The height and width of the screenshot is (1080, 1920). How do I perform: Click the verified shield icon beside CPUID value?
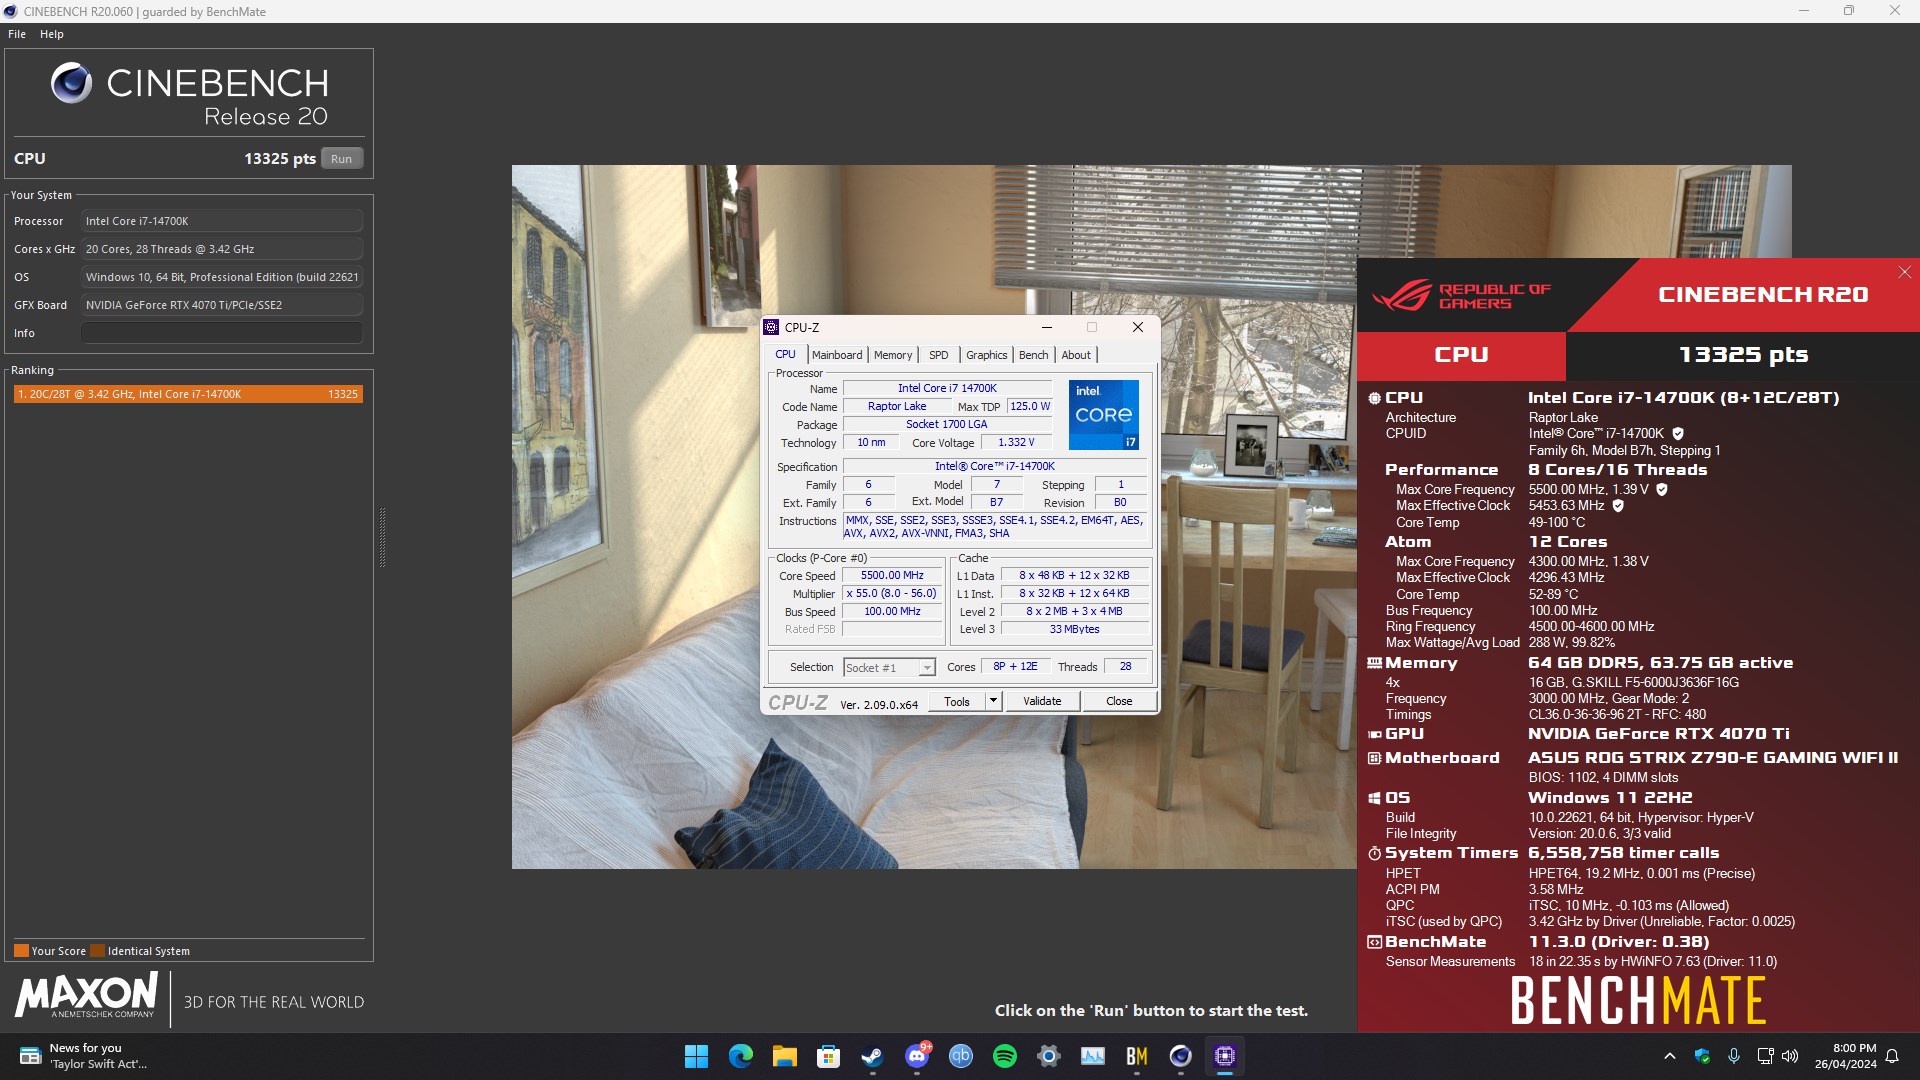[x=1678, y=434]
